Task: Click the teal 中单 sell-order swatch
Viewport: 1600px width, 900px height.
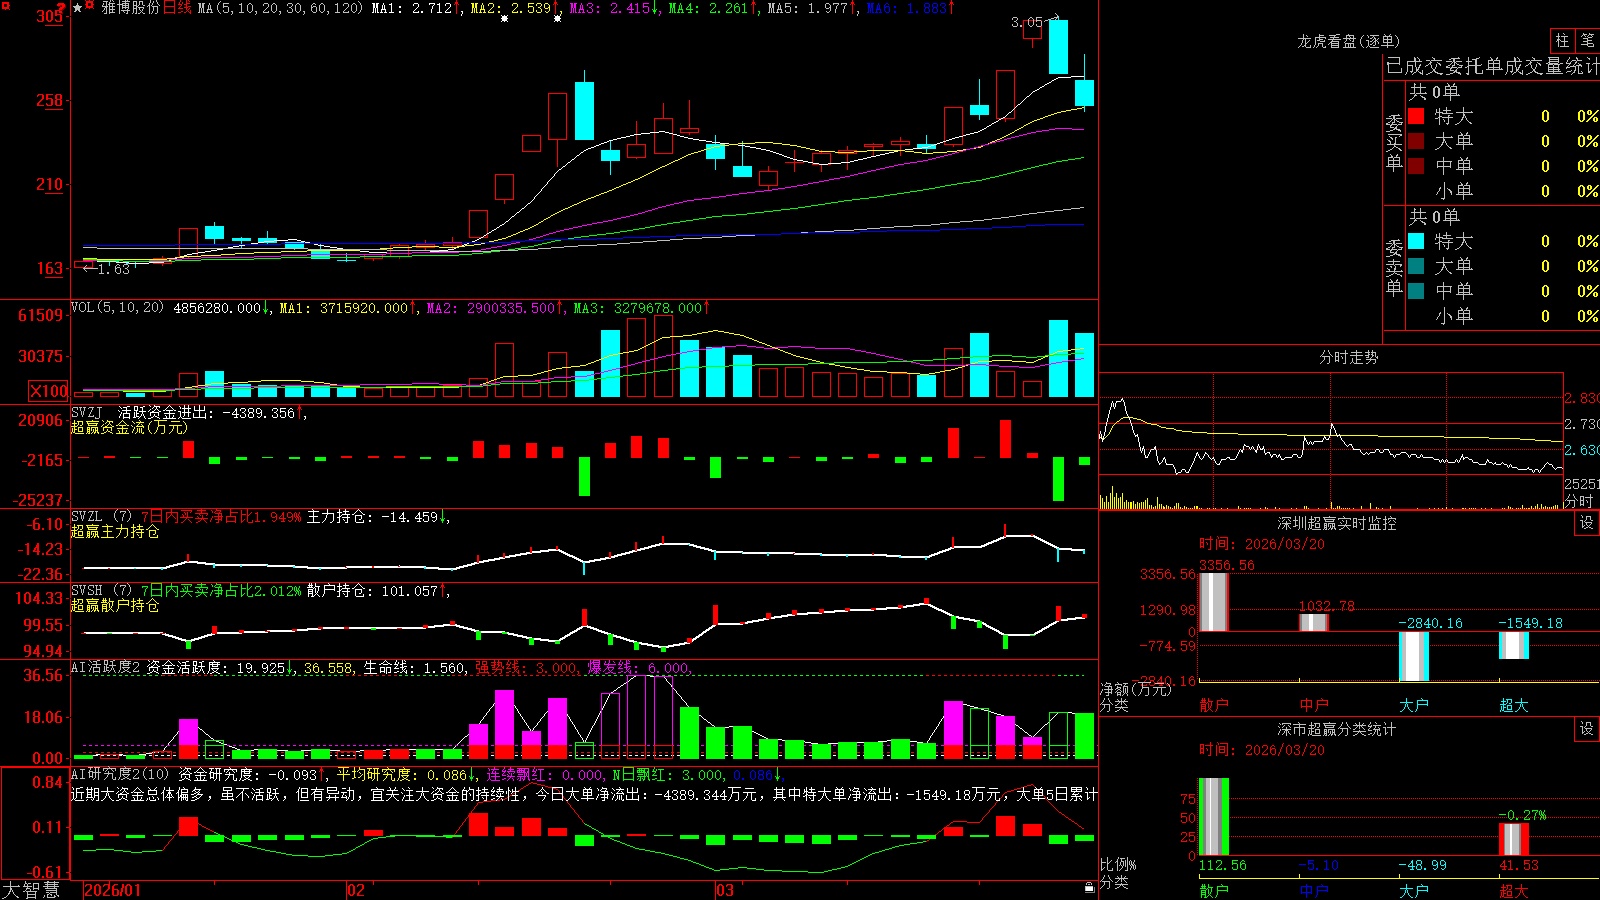Action: (1416, 291)
